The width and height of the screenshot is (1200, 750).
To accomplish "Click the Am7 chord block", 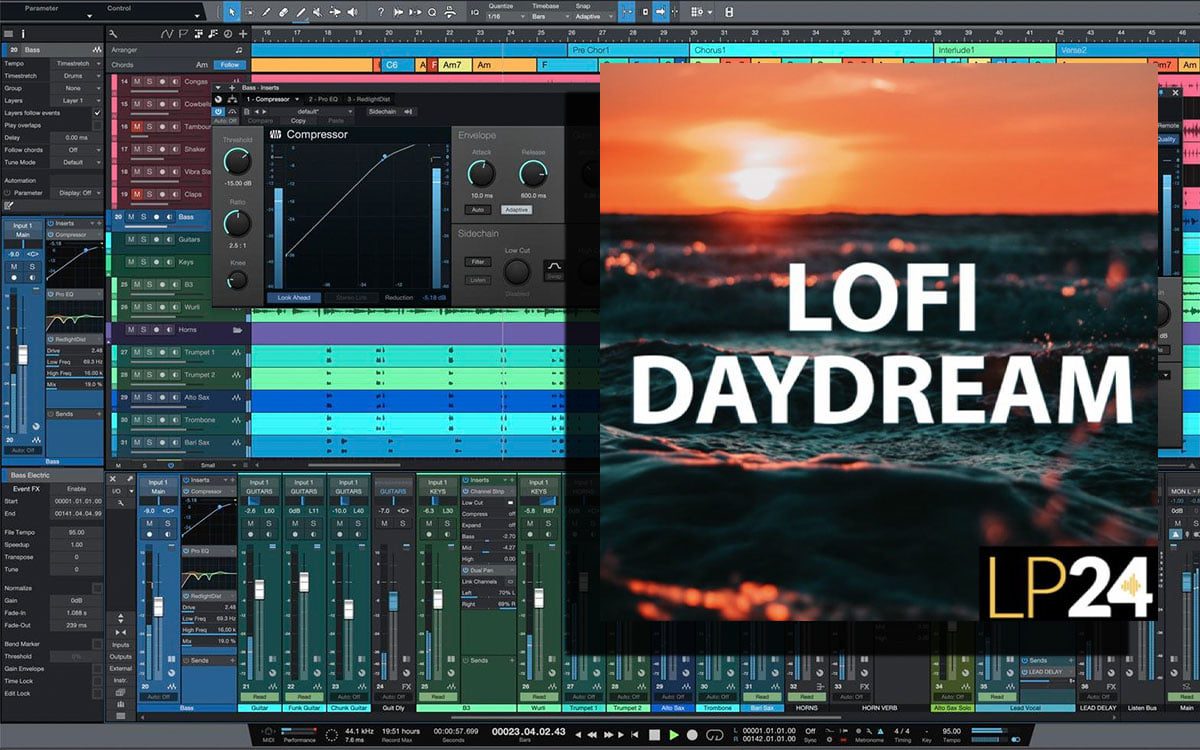I will (x=454, y=65).
